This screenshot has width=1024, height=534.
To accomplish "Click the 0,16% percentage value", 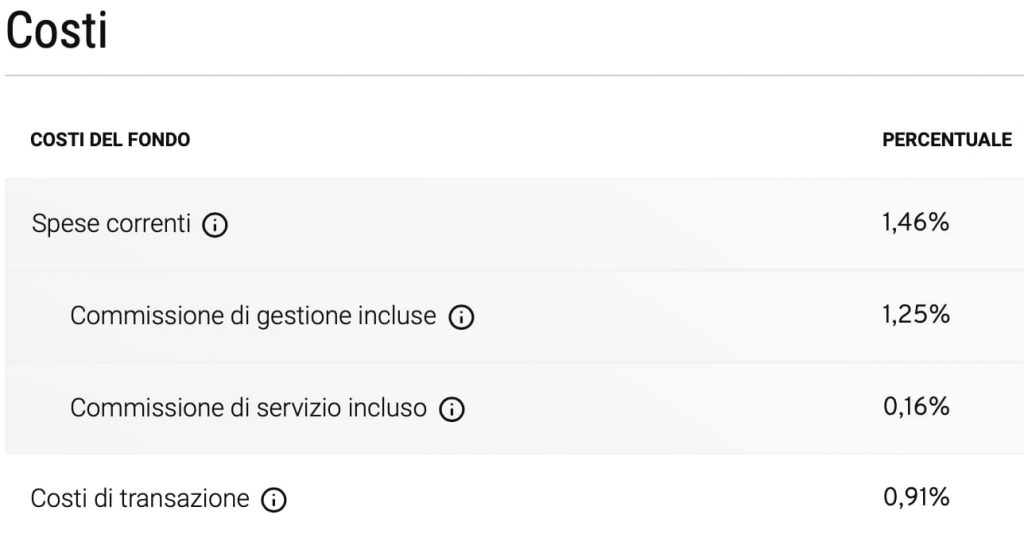I will pyautogui.click(x=916, y=407).
